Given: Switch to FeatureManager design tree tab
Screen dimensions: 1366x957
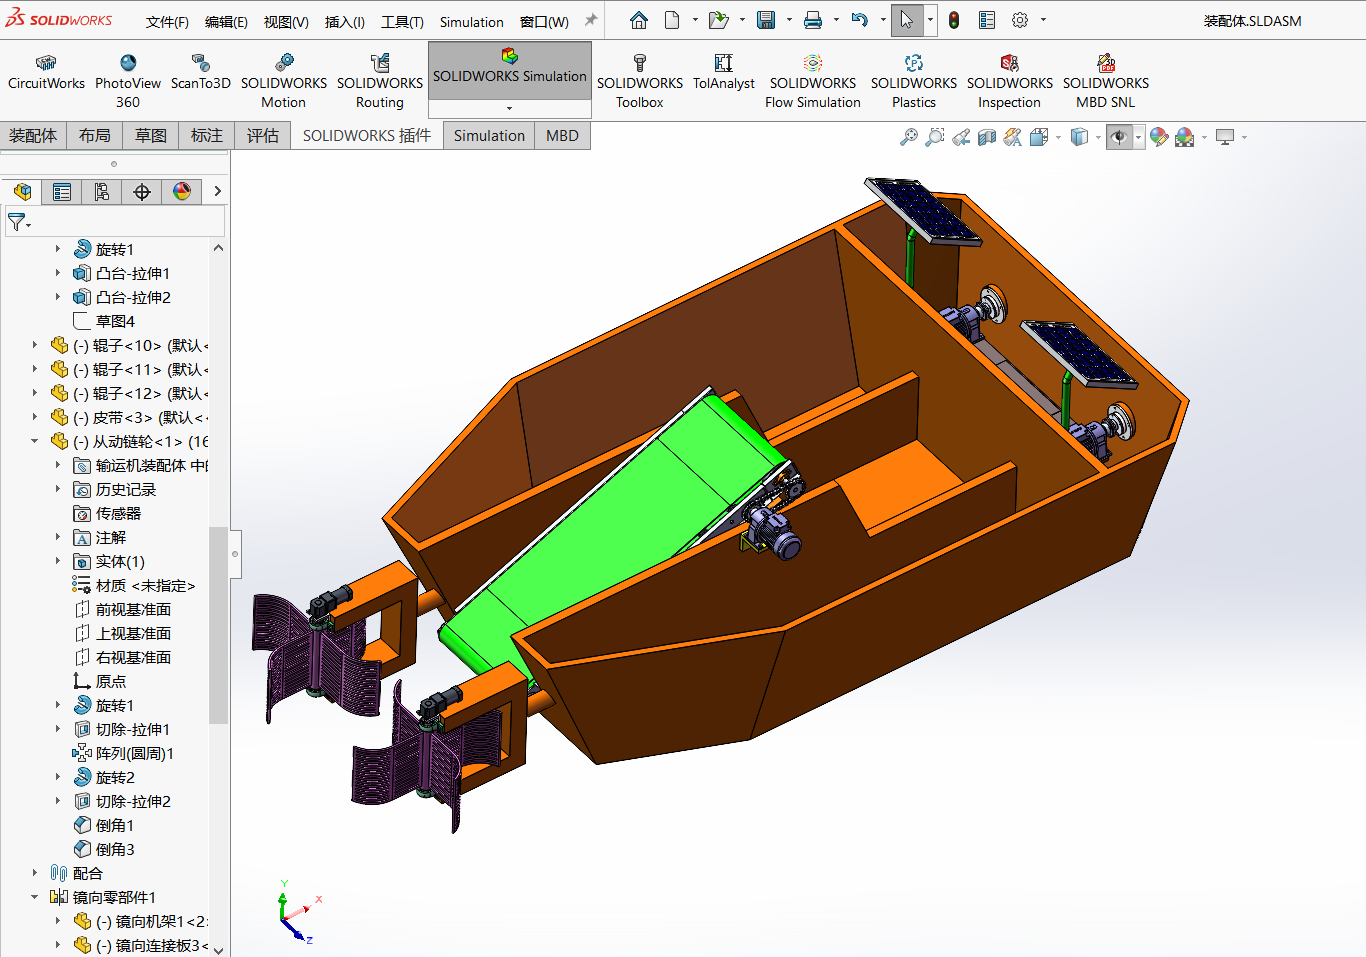Looking at the screenshot, I should coord(22,192).
